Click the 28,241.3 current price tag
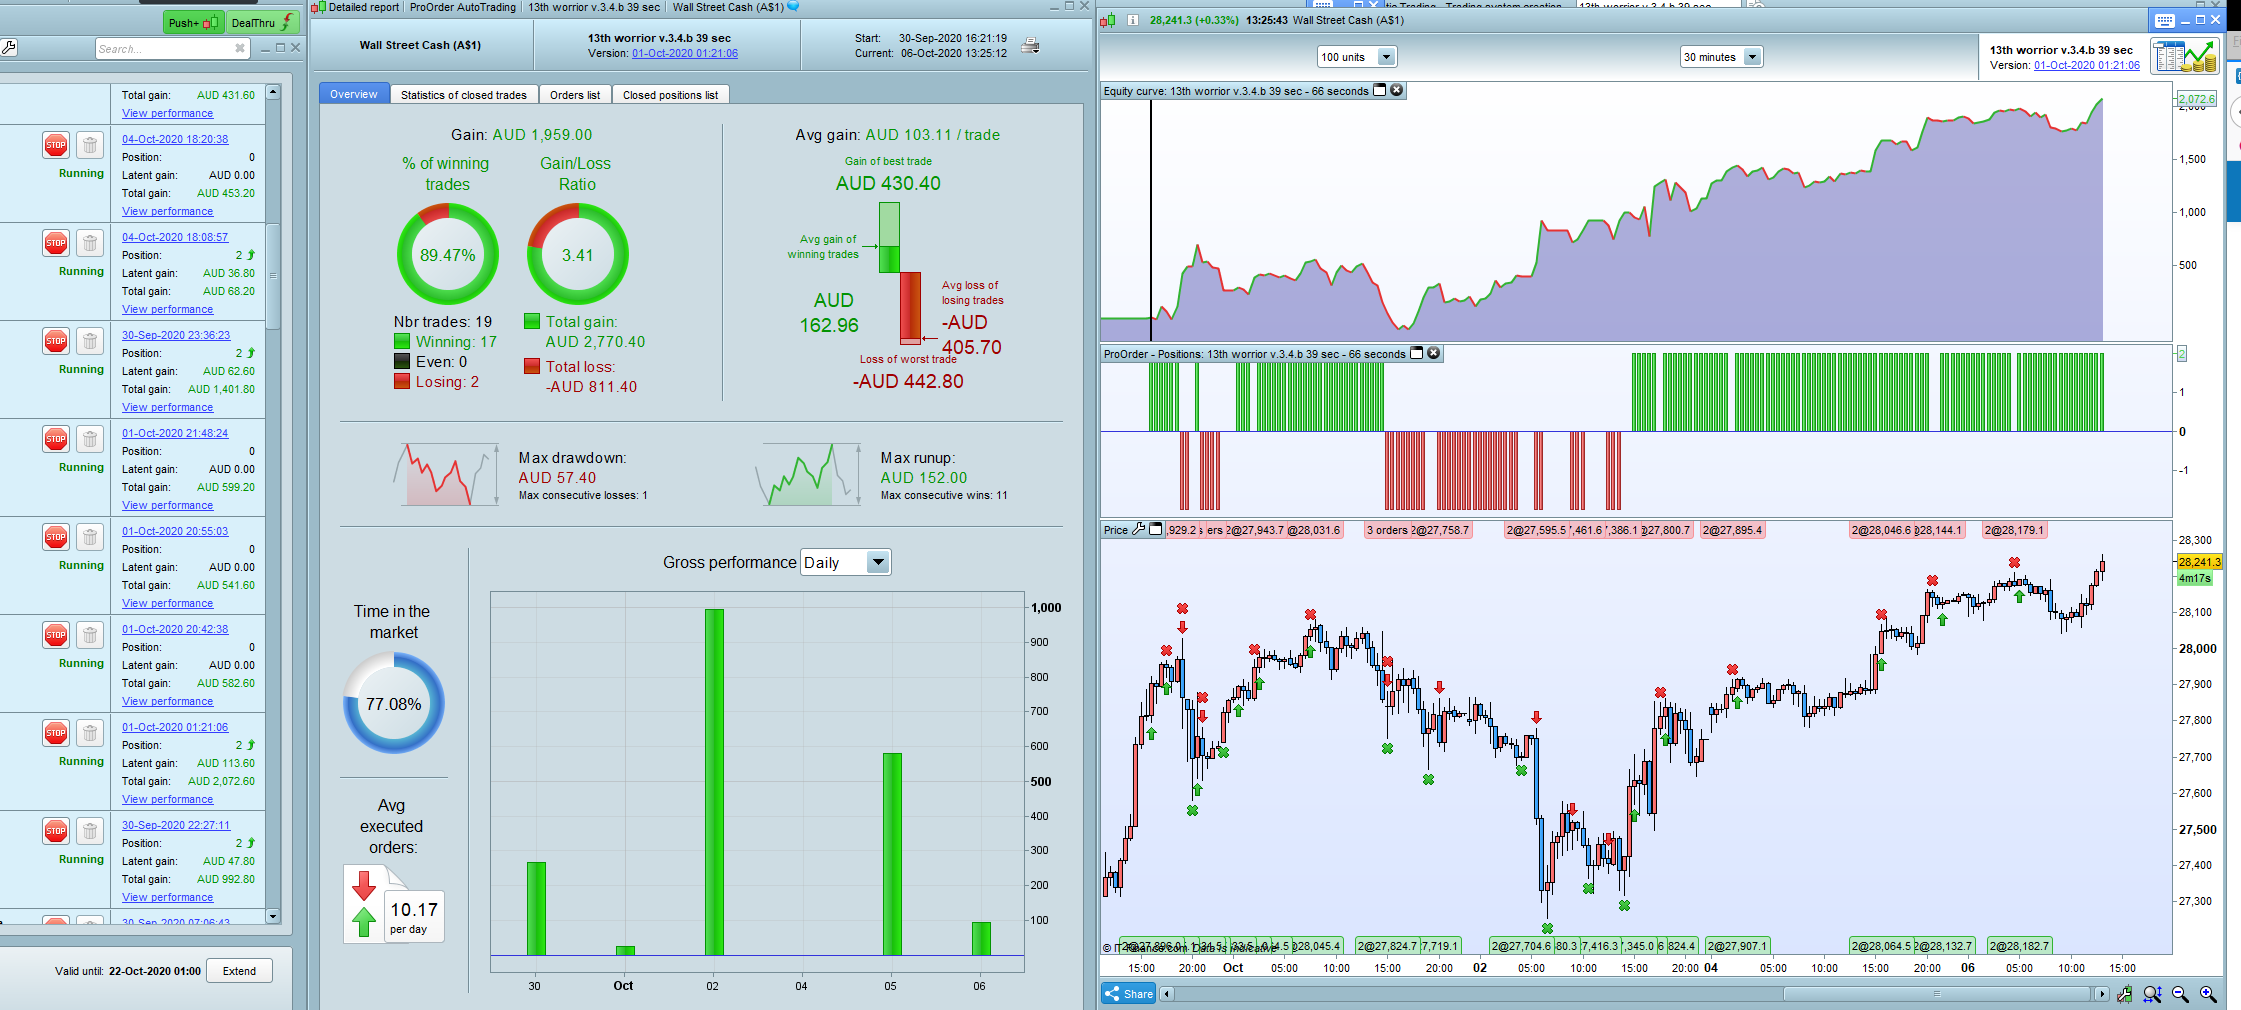2241x1010 pixels. [2199, 562]
